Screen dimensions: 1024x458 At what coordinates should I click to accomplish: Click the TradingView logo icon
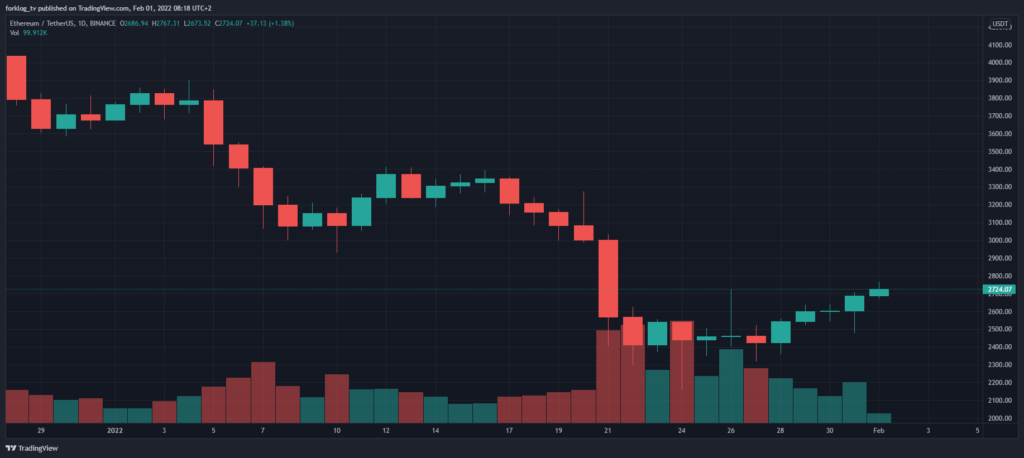[12, 447]
